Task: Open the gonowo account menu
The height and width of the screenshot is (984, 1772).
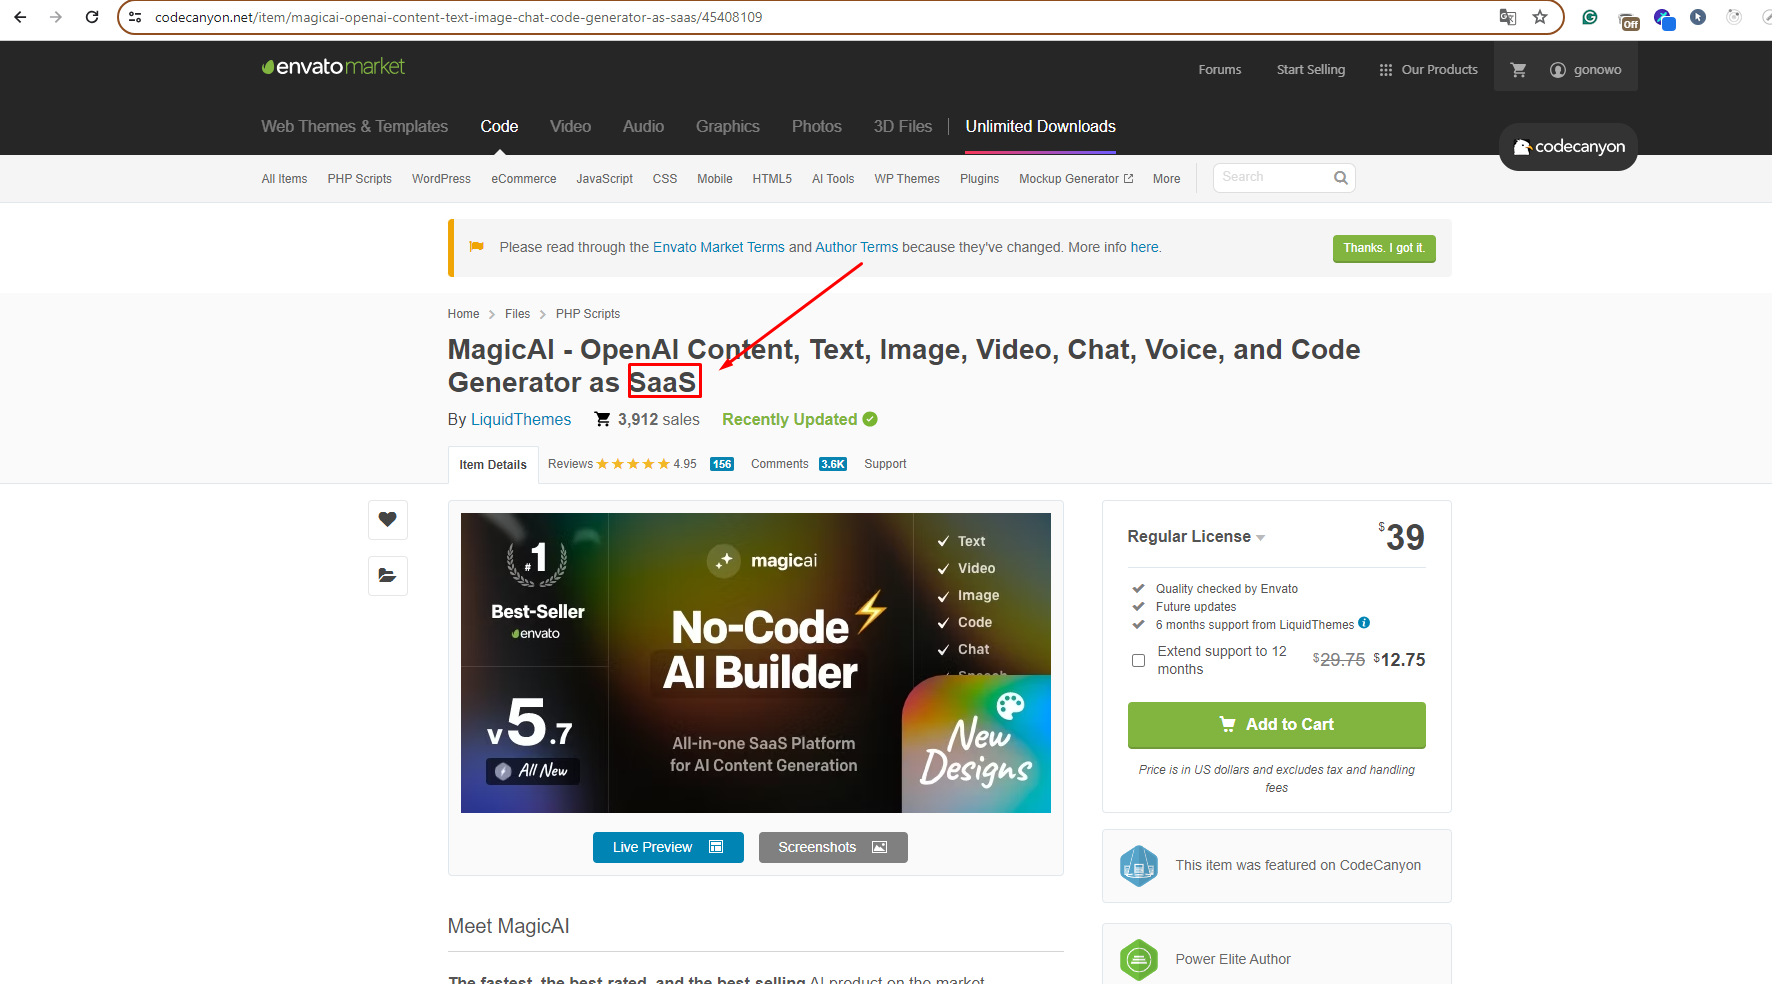Action: pos(1586,70)
